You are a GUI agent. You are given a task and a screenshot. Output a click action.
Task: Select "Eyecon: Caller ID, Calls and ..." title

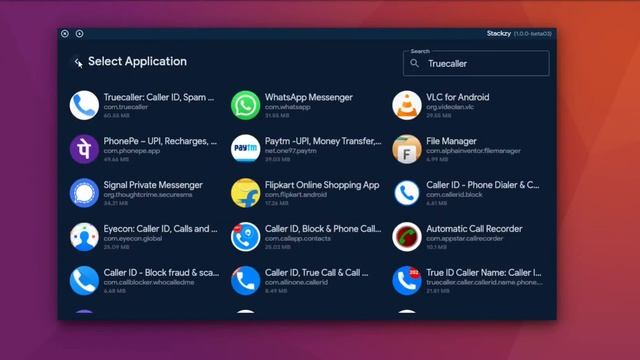pos(160,229)
